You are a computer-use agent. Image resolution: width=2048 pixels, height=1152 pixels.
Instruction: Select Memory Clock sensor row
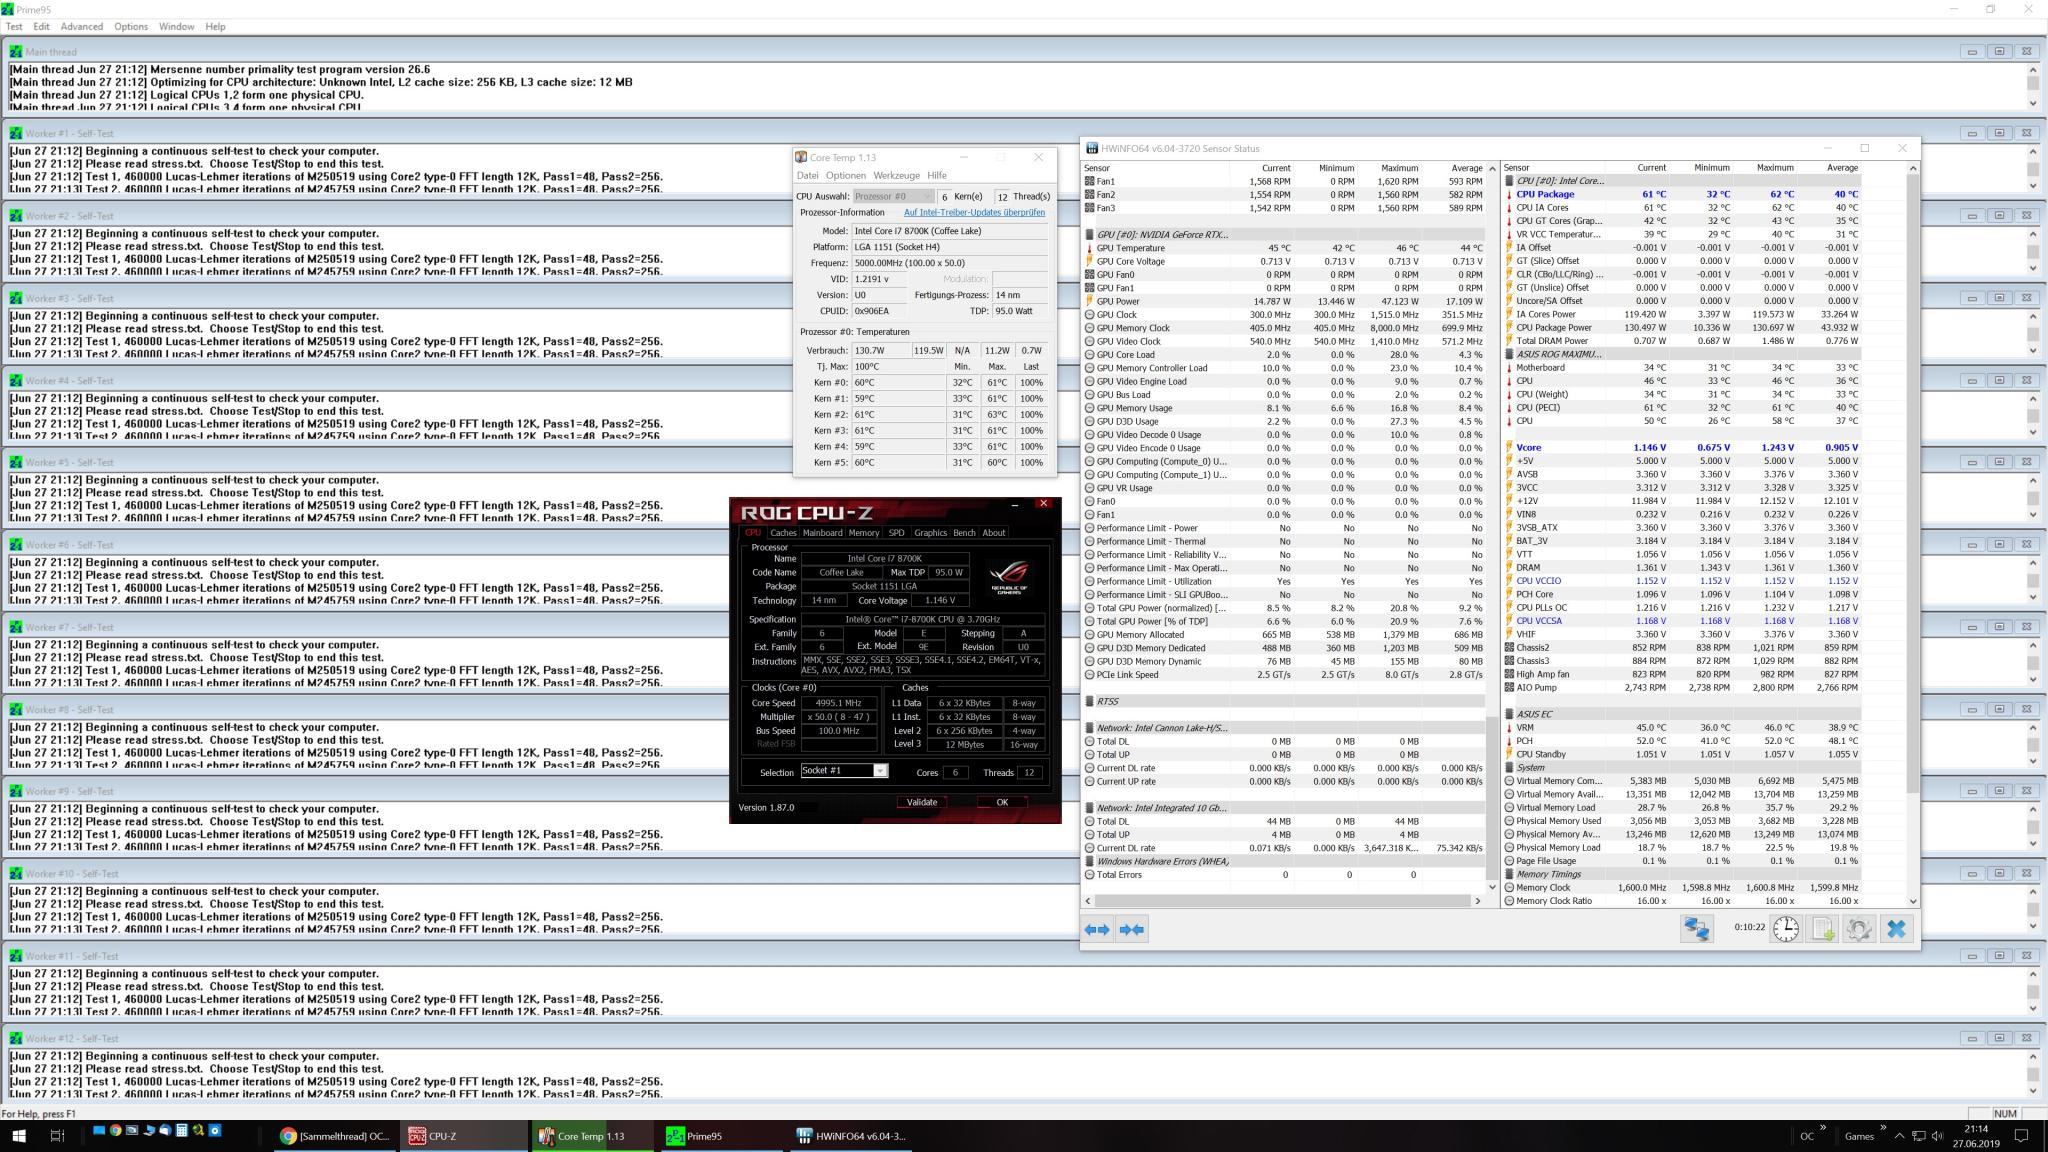point(1682,888)
